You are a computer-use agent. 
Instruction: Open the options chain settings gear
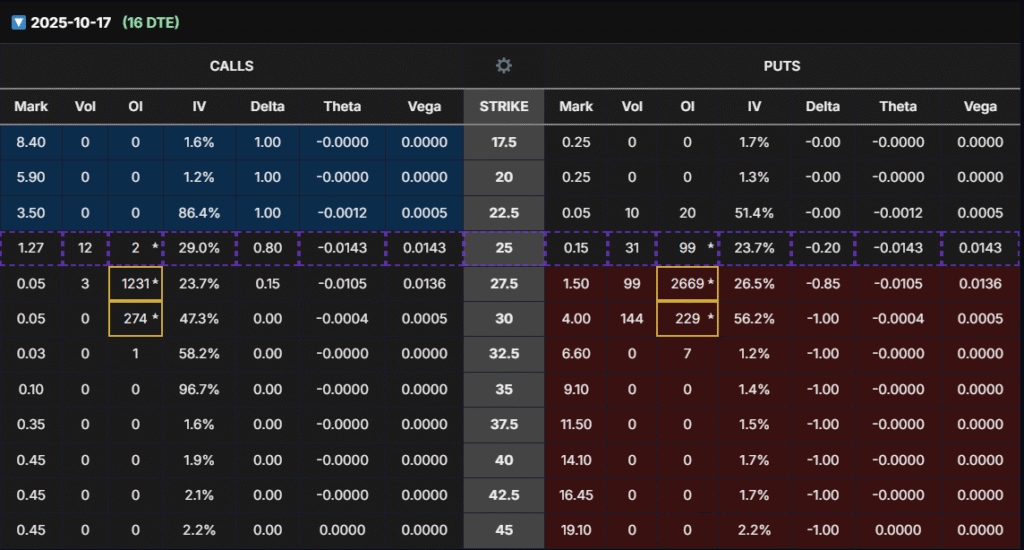(504, 66)
